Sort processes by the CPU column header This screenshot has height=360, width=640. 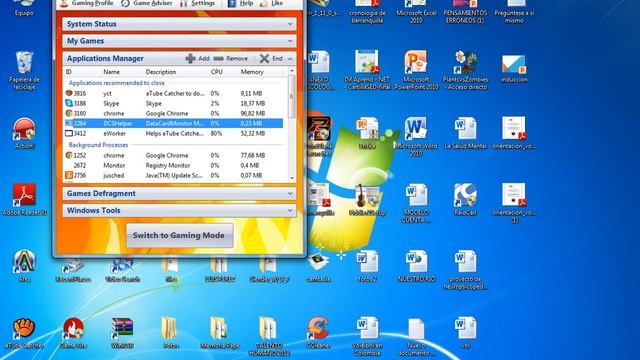point(217,72)
